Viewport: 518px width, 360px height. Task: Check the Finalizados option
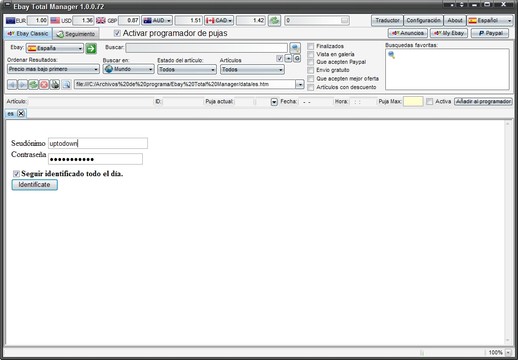coord(311,46)
